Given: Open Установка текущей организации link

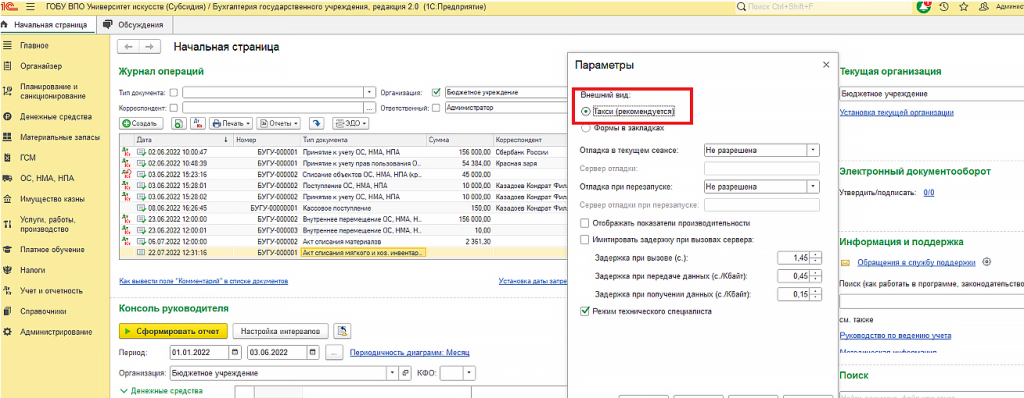Looking at the screenshot, I should coord(896,112).
